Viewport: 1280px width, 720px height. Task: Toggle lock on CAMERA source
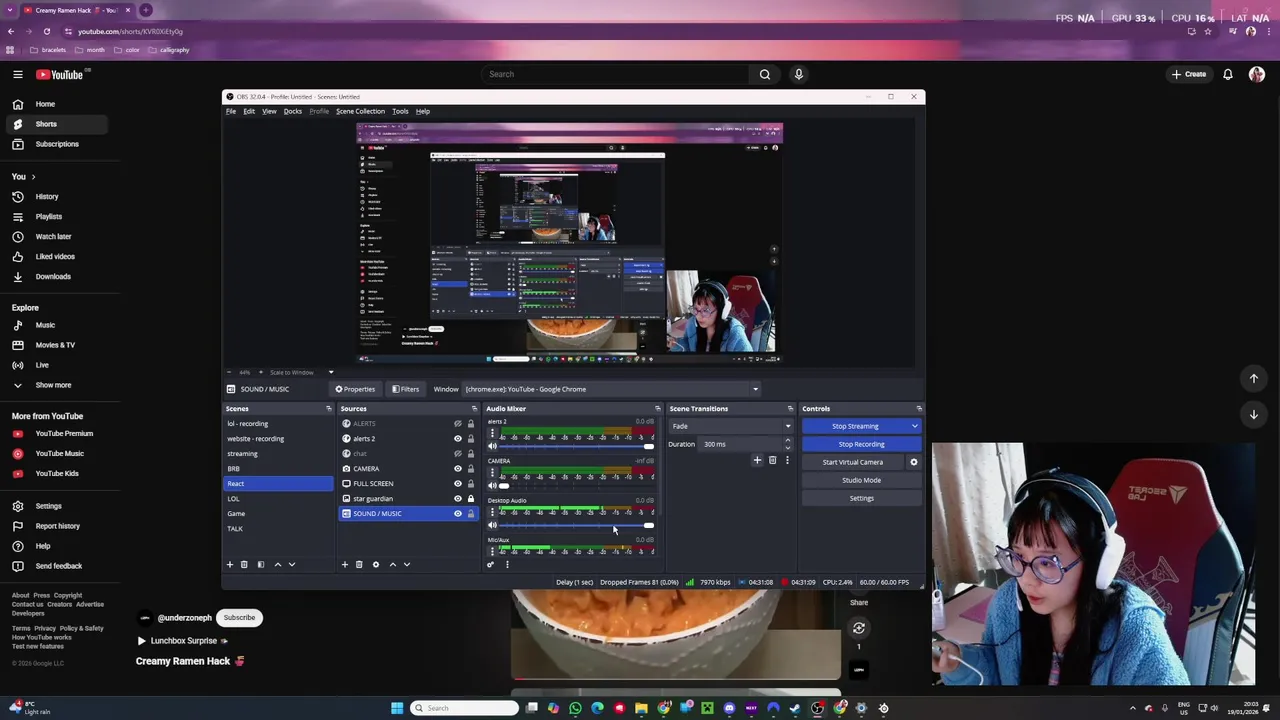(471, 468)
